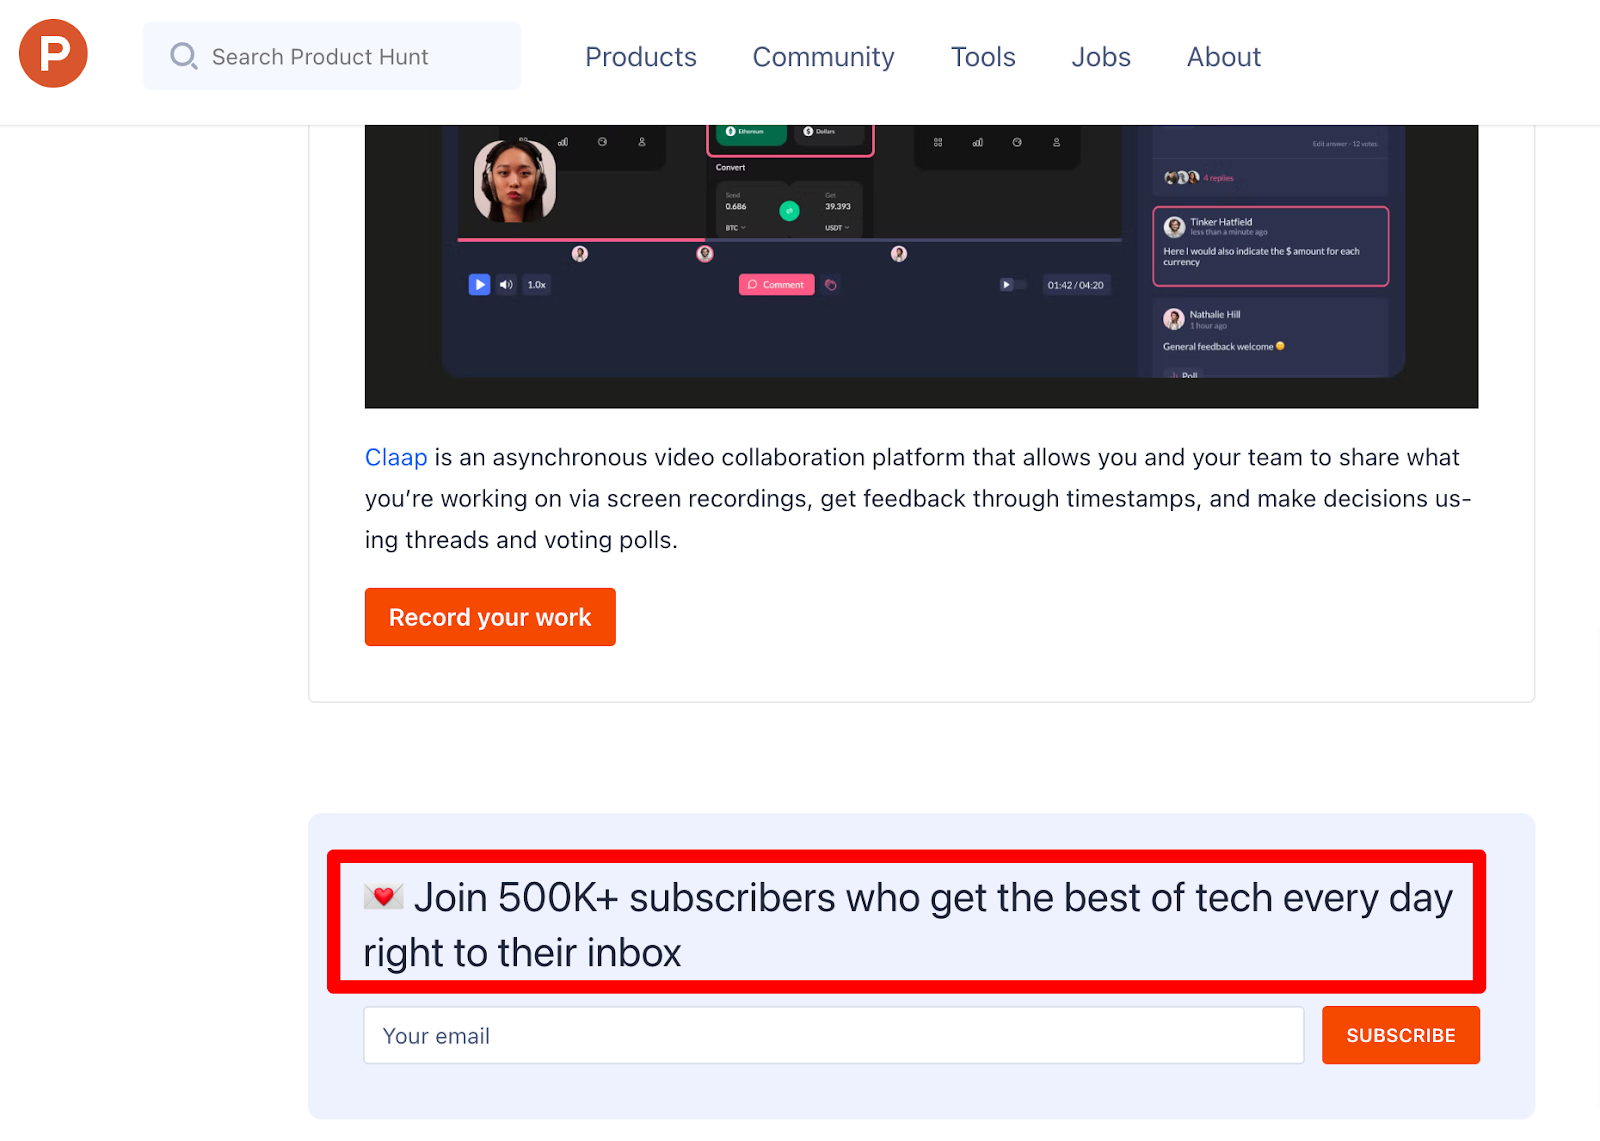Viewport: 1600px width, 1141px height.
Task: Select the Dollars tab
Action: coord(827,133)
